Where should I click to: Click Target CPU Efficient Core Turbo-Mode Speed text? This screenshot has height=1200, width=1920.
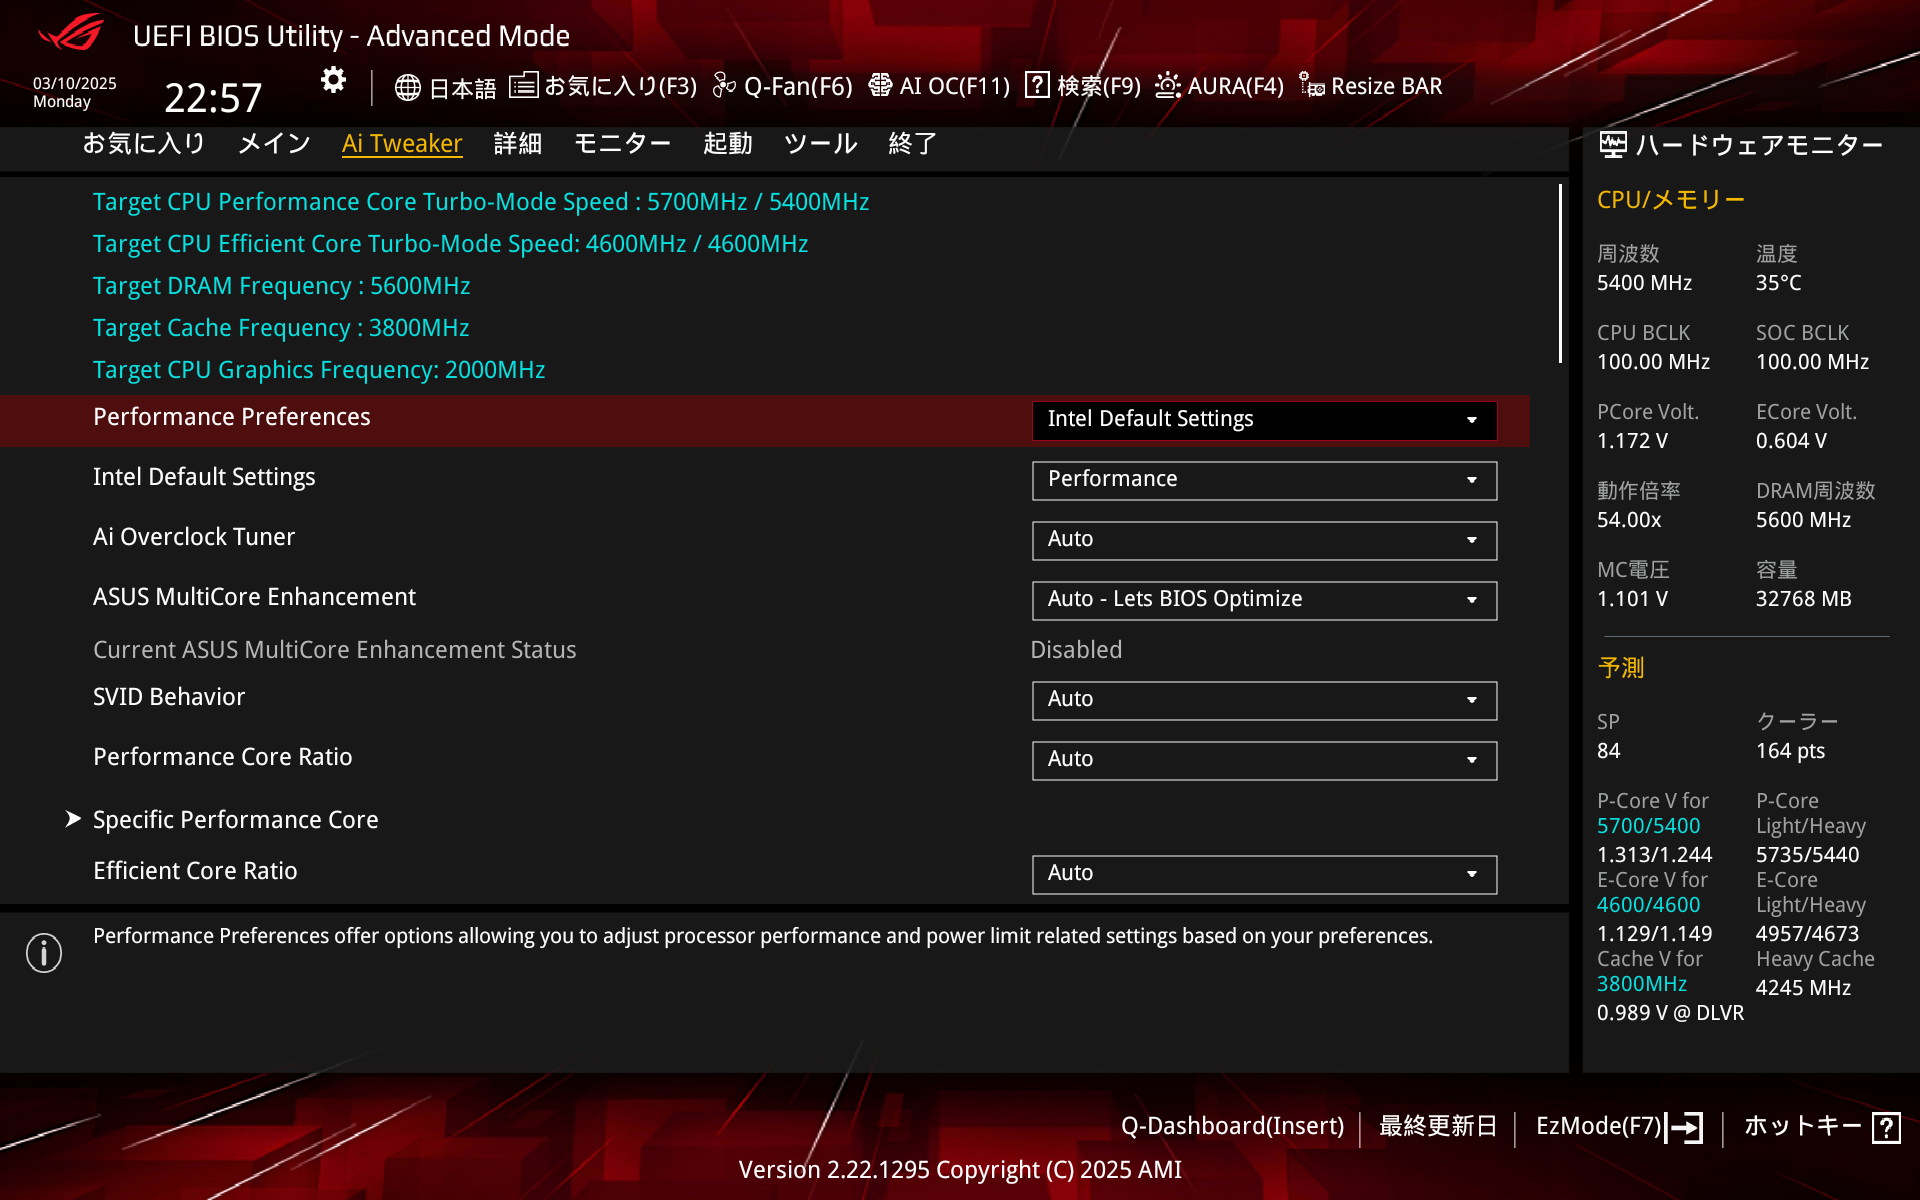click(450, 244)
